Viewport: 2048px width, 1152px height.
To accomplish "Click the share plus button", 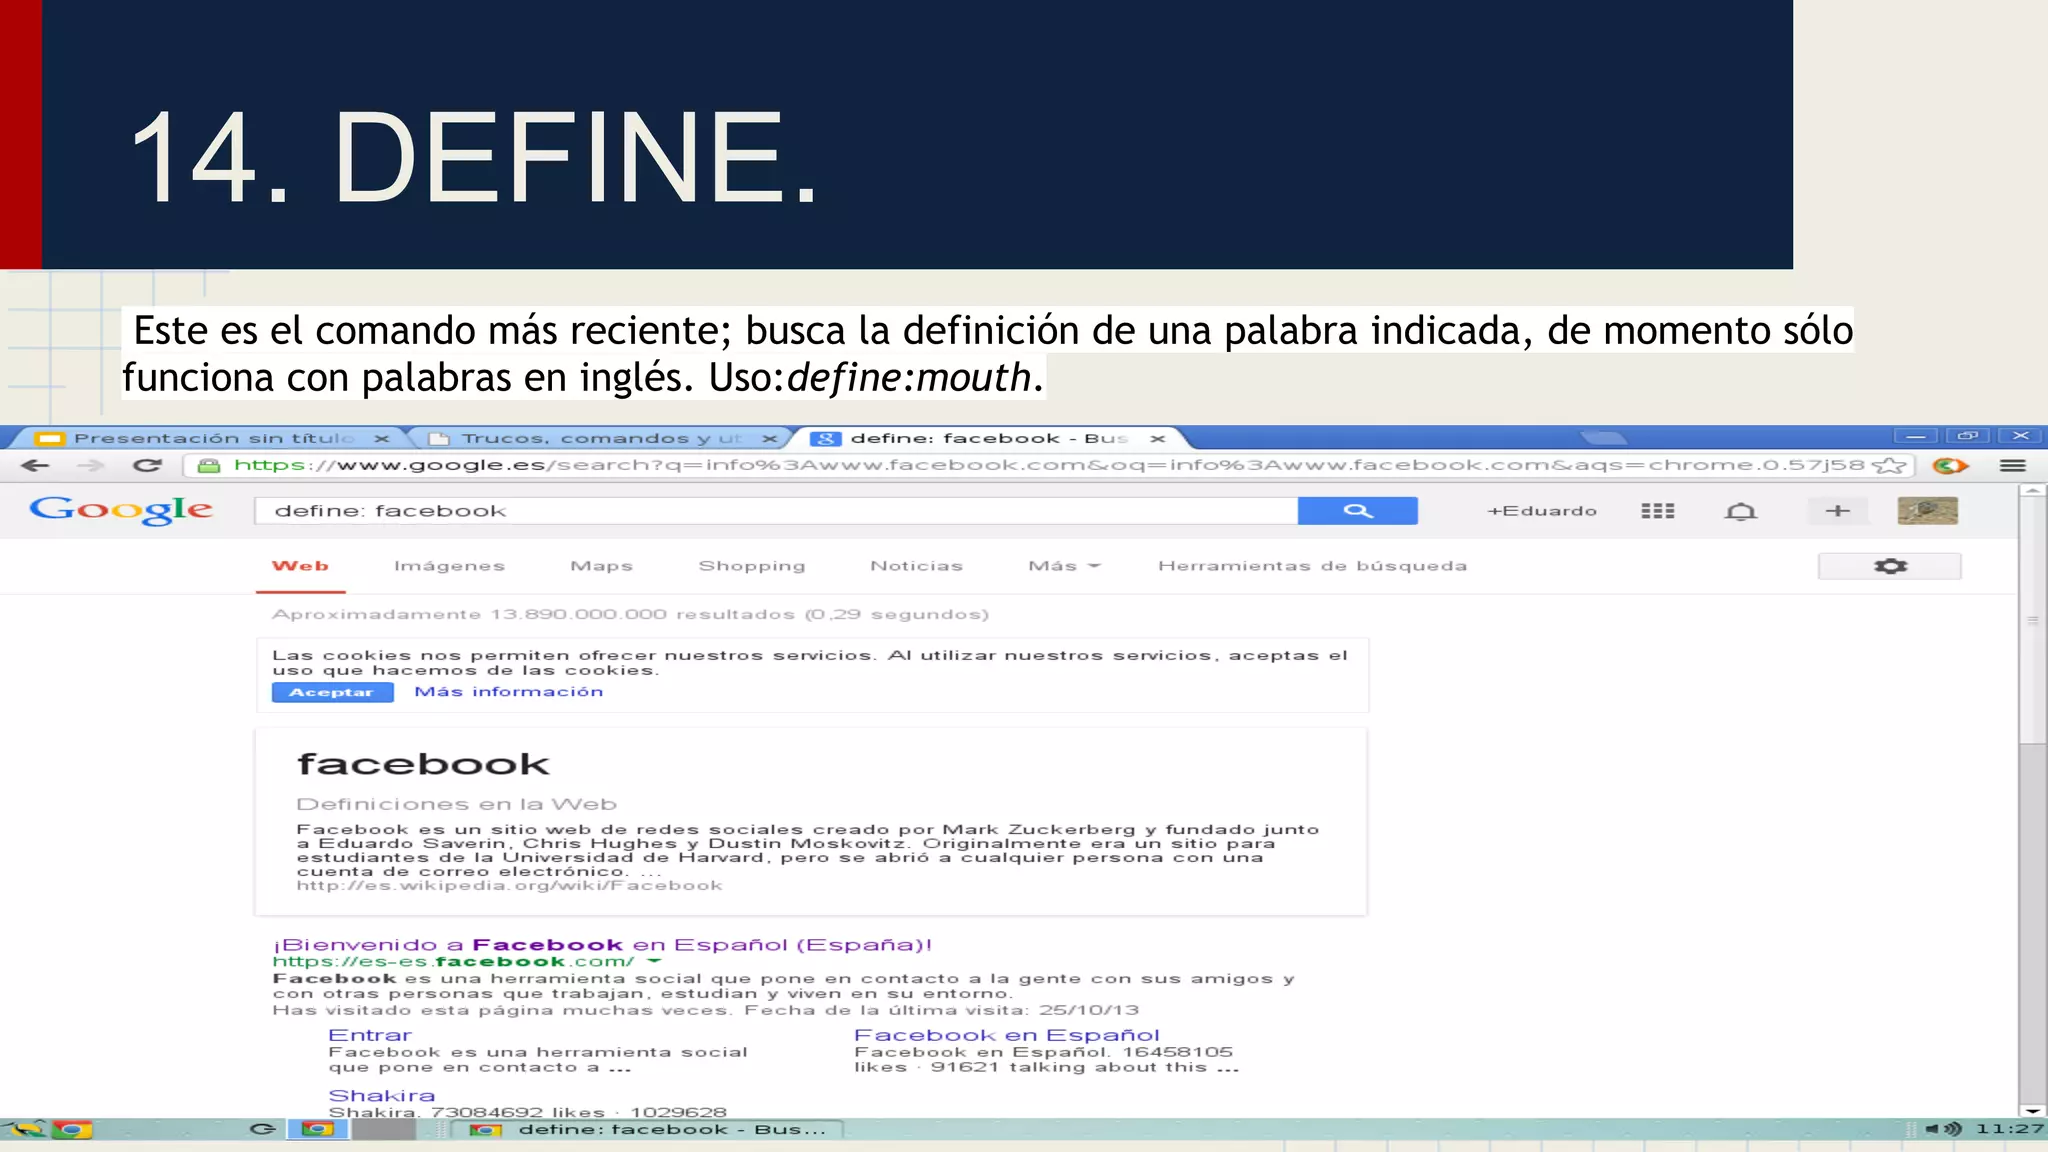I will tap(1837, 511).
